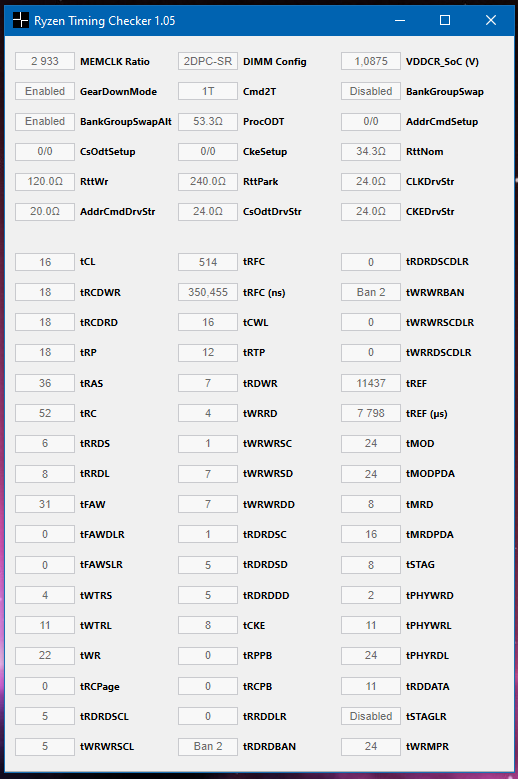Click the tRCDWR value field
The width and height of the screenshot is (518, 779).
45,292
